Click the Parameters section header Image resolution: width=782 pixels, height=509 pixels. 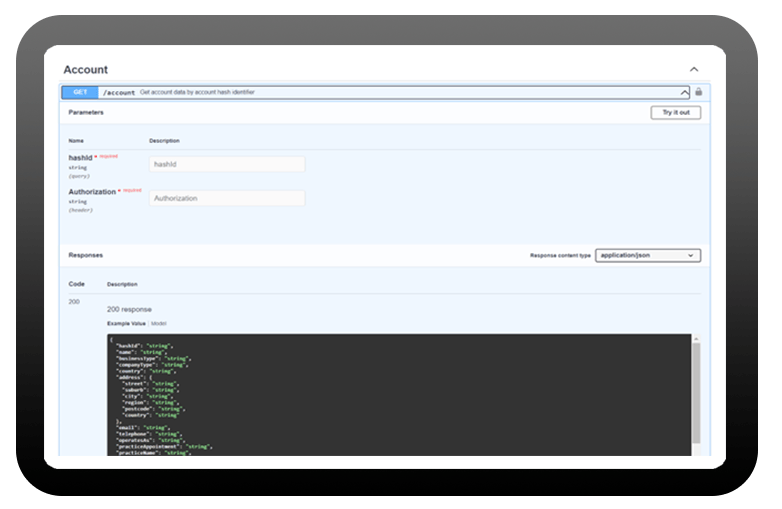point(86,113)
